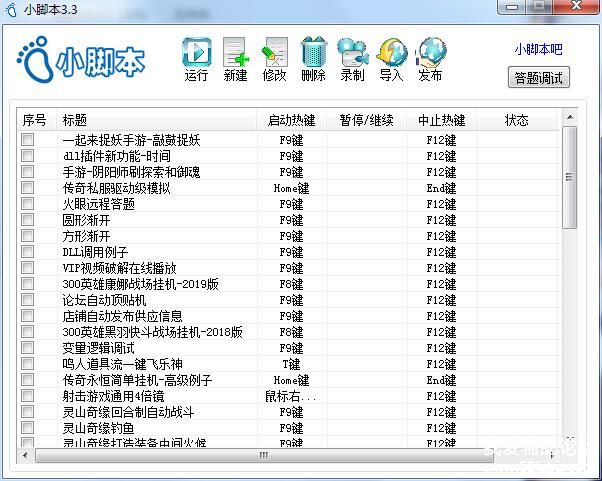The height and width of the screenshot is (481, 602).
Task: Sort by the 序号 column header
Action: click(x=37, y=120)
